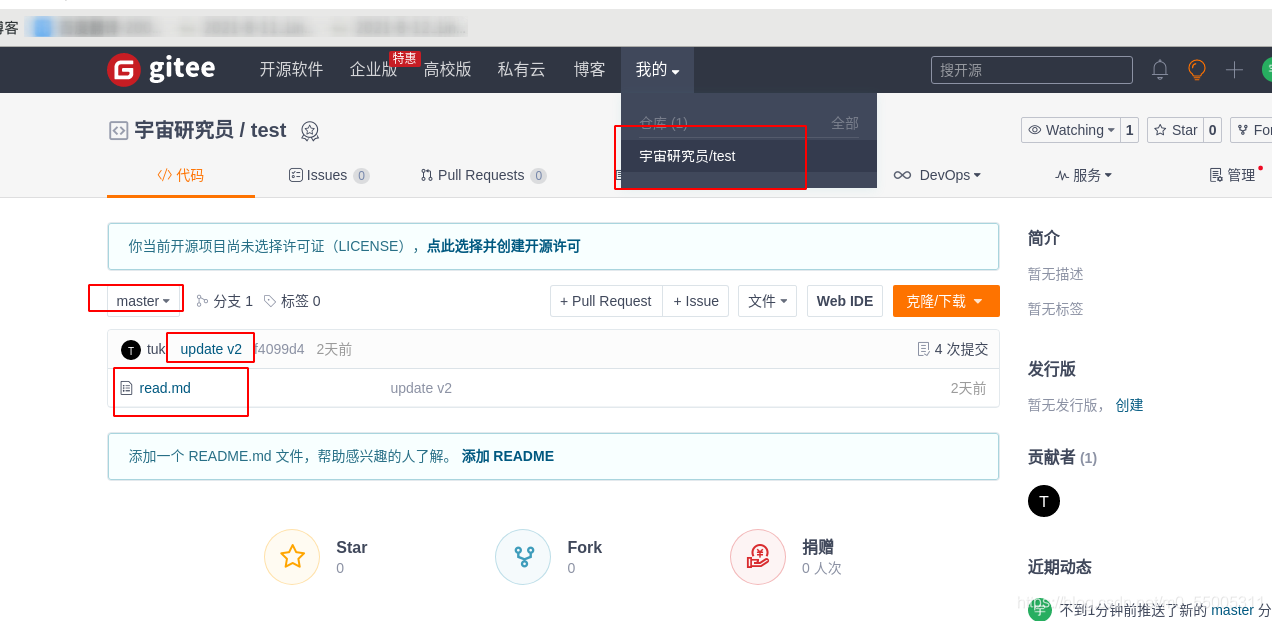
Task: Expand the 服务 menu
Action: coord(1083,175)
